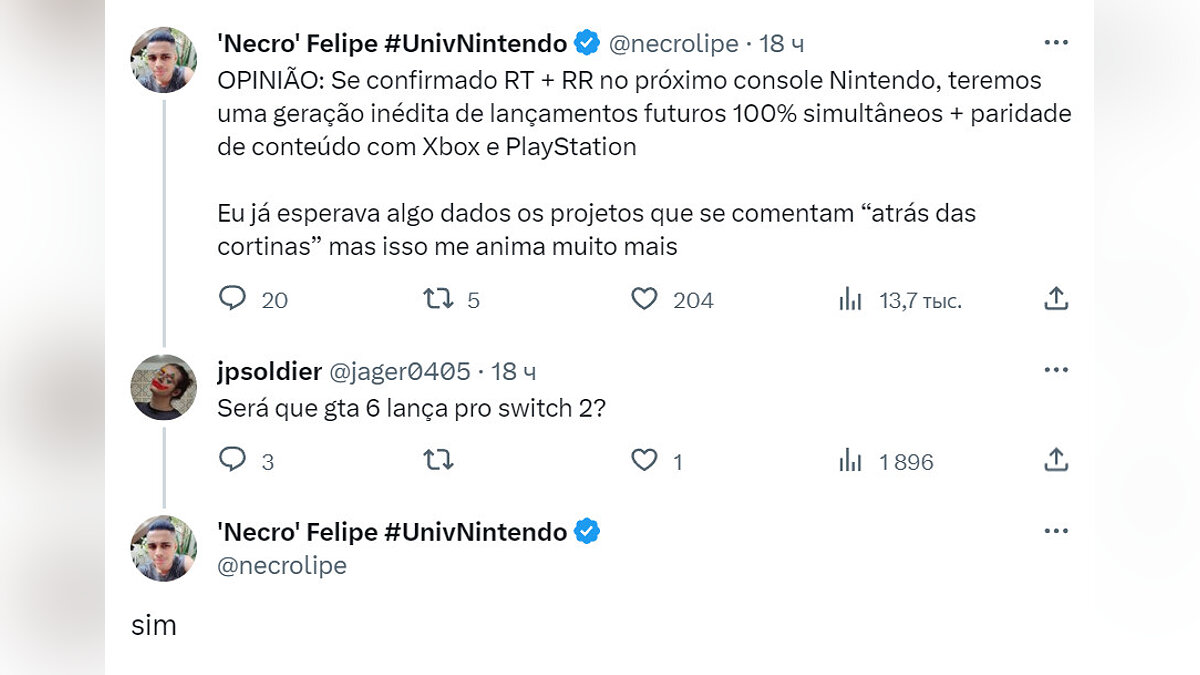Retweet the OPINIÃO tweet with 5 retweets
Viewport: 1200px width, 675px height.
point(438,299)
